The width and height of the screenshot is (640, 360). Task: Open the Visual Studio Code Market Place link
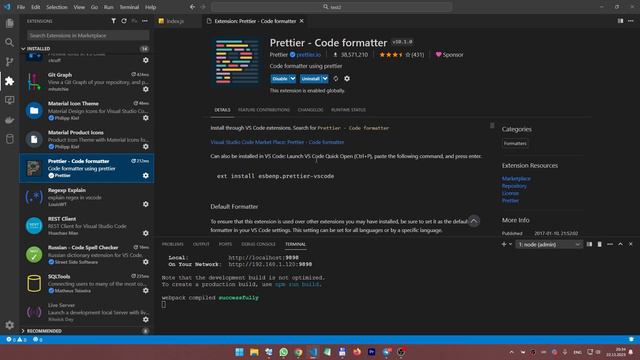[277, 142]
